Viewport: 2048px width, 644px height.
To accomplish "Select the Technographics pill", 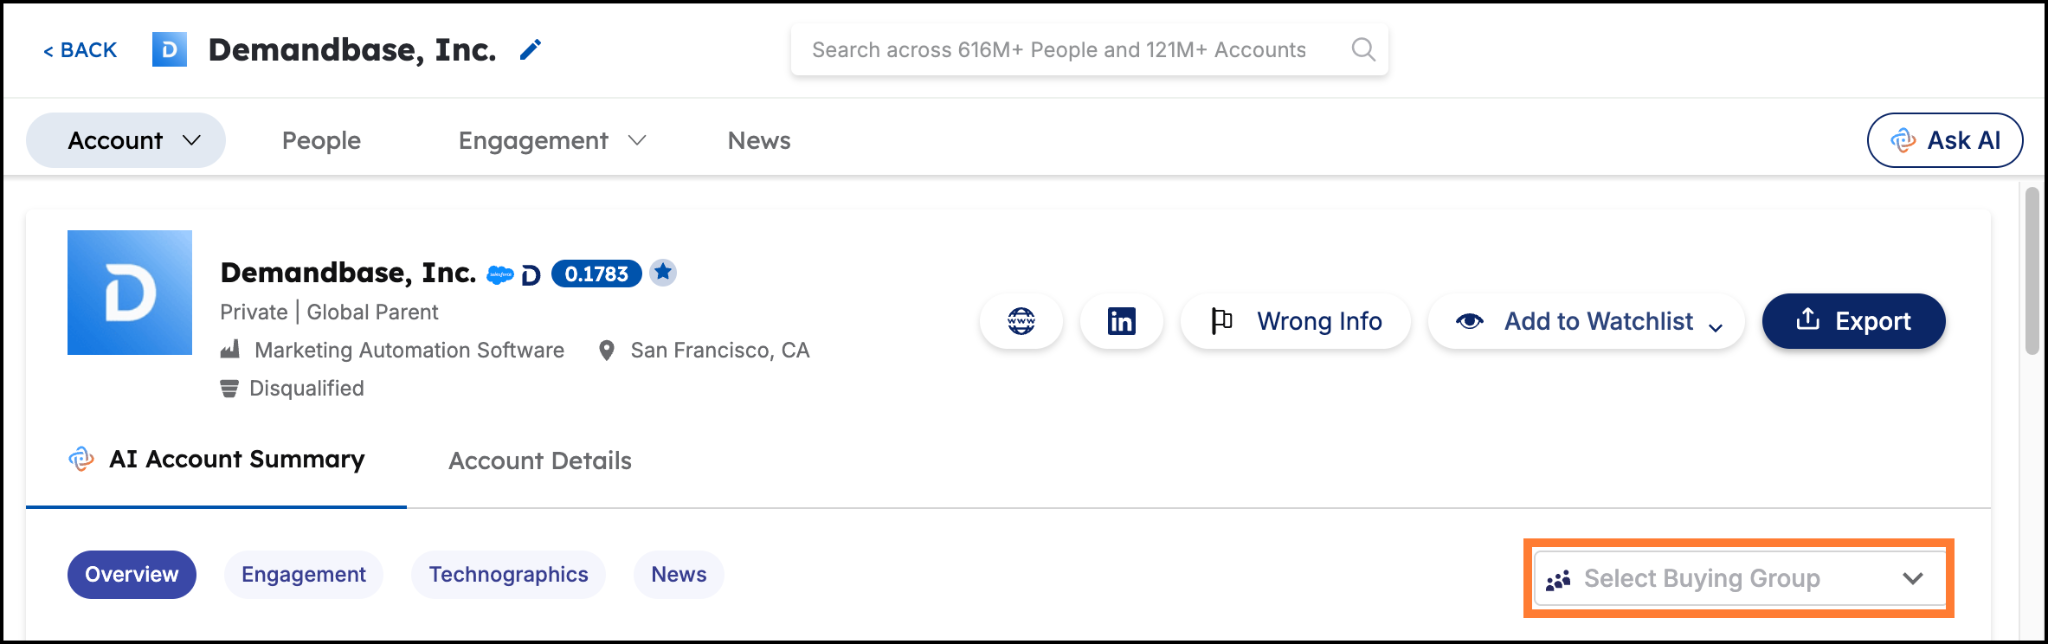I will coord(508,575).
